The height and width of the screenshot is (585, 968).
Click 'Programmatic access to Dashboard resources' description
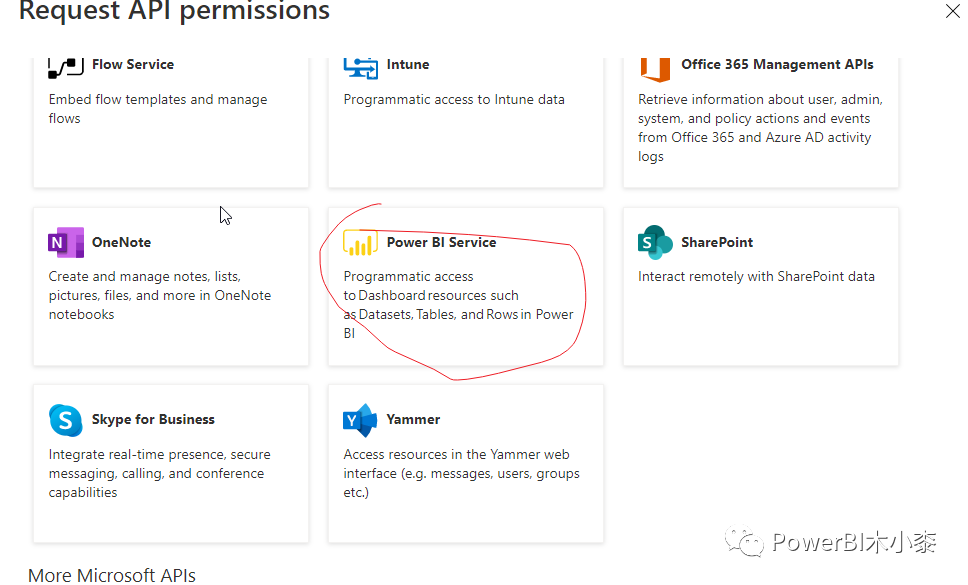click(x=458, y=305)
